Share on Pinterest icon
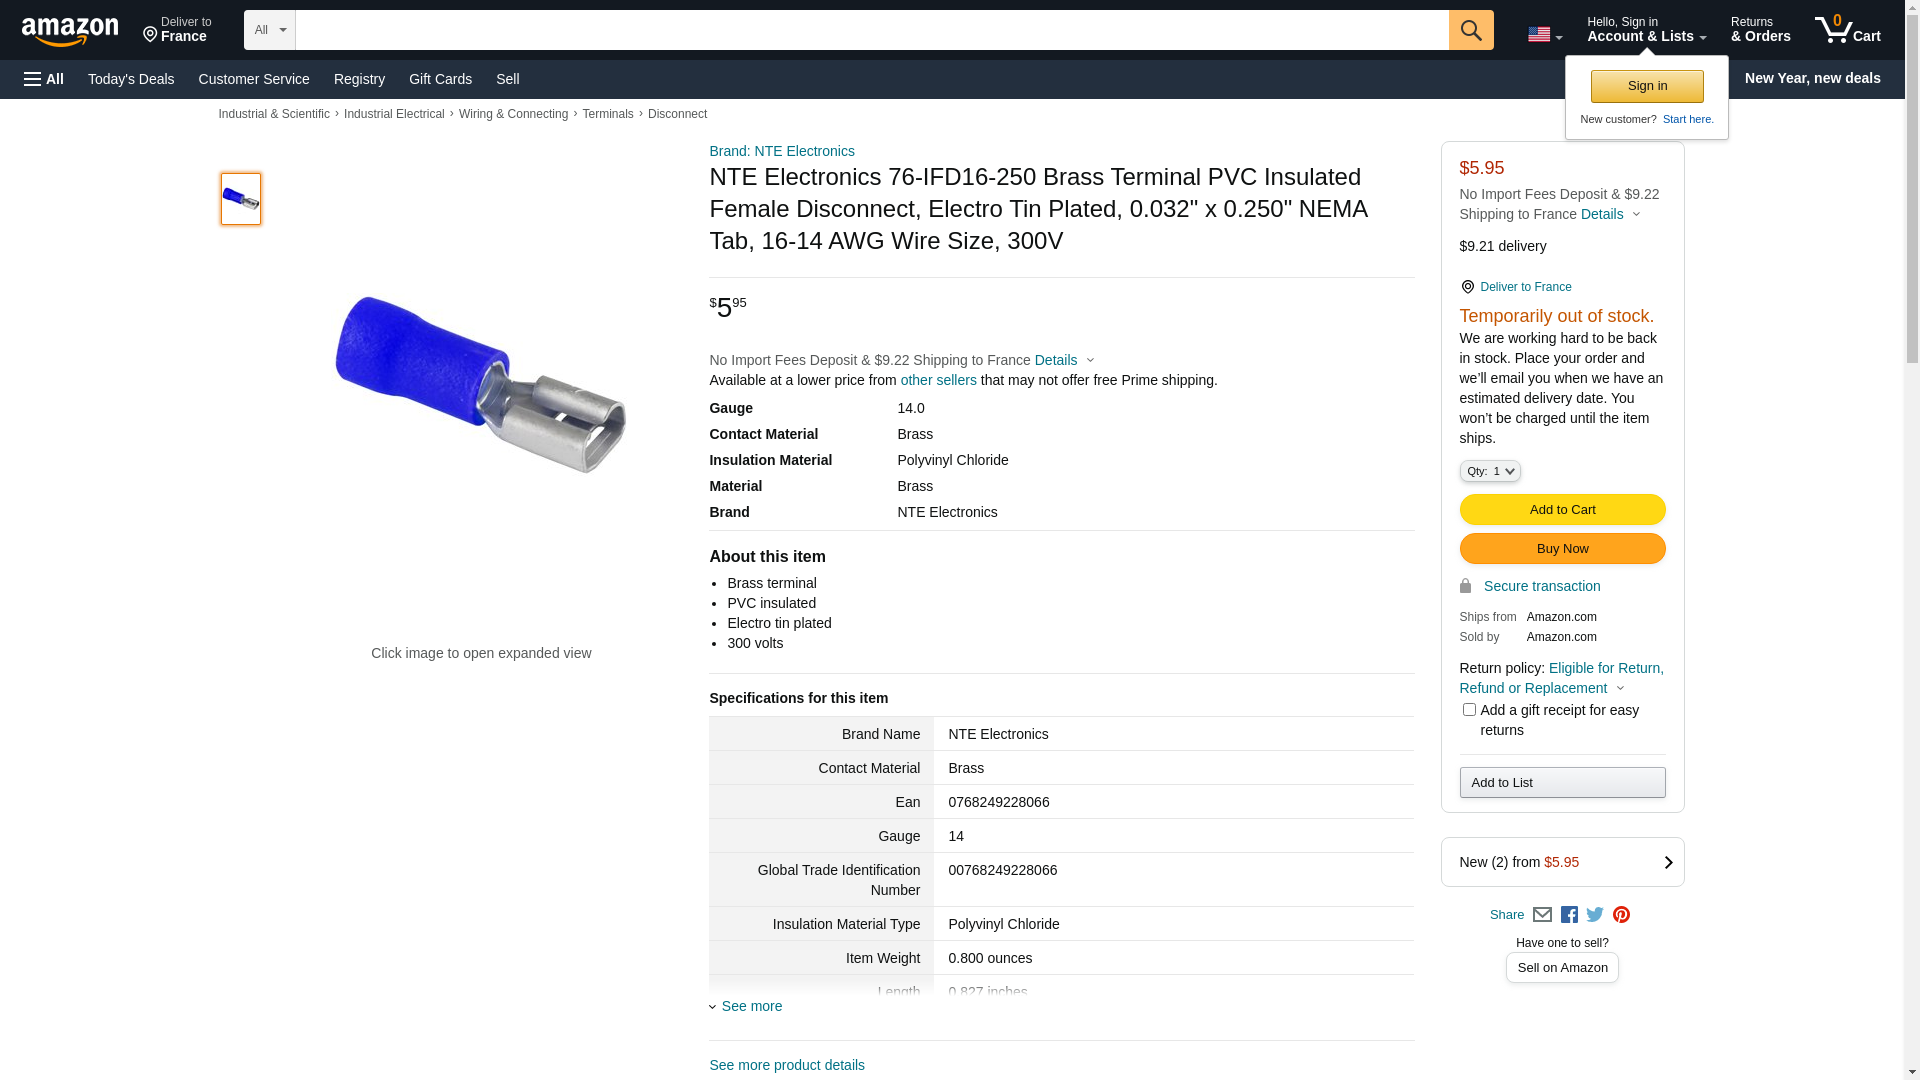The width and height of the screenshot is (1920, 1080). click(x=1621, y=915)
